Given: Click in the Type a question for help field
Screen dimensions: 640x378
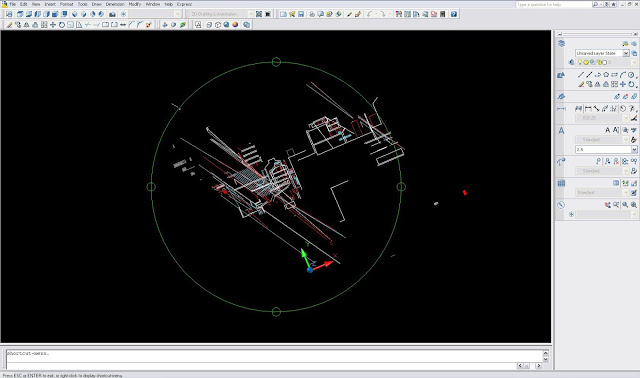Looking at the screenshot, I should pyautogui.click(x=553, y=4).
